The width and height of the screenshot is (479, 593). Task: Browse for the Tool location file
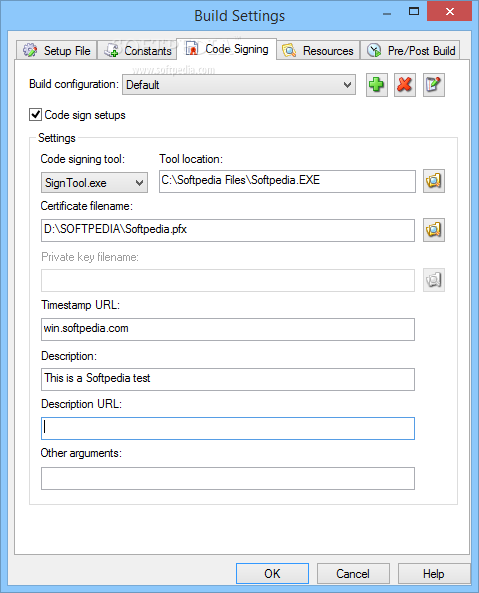click(434, 181)
